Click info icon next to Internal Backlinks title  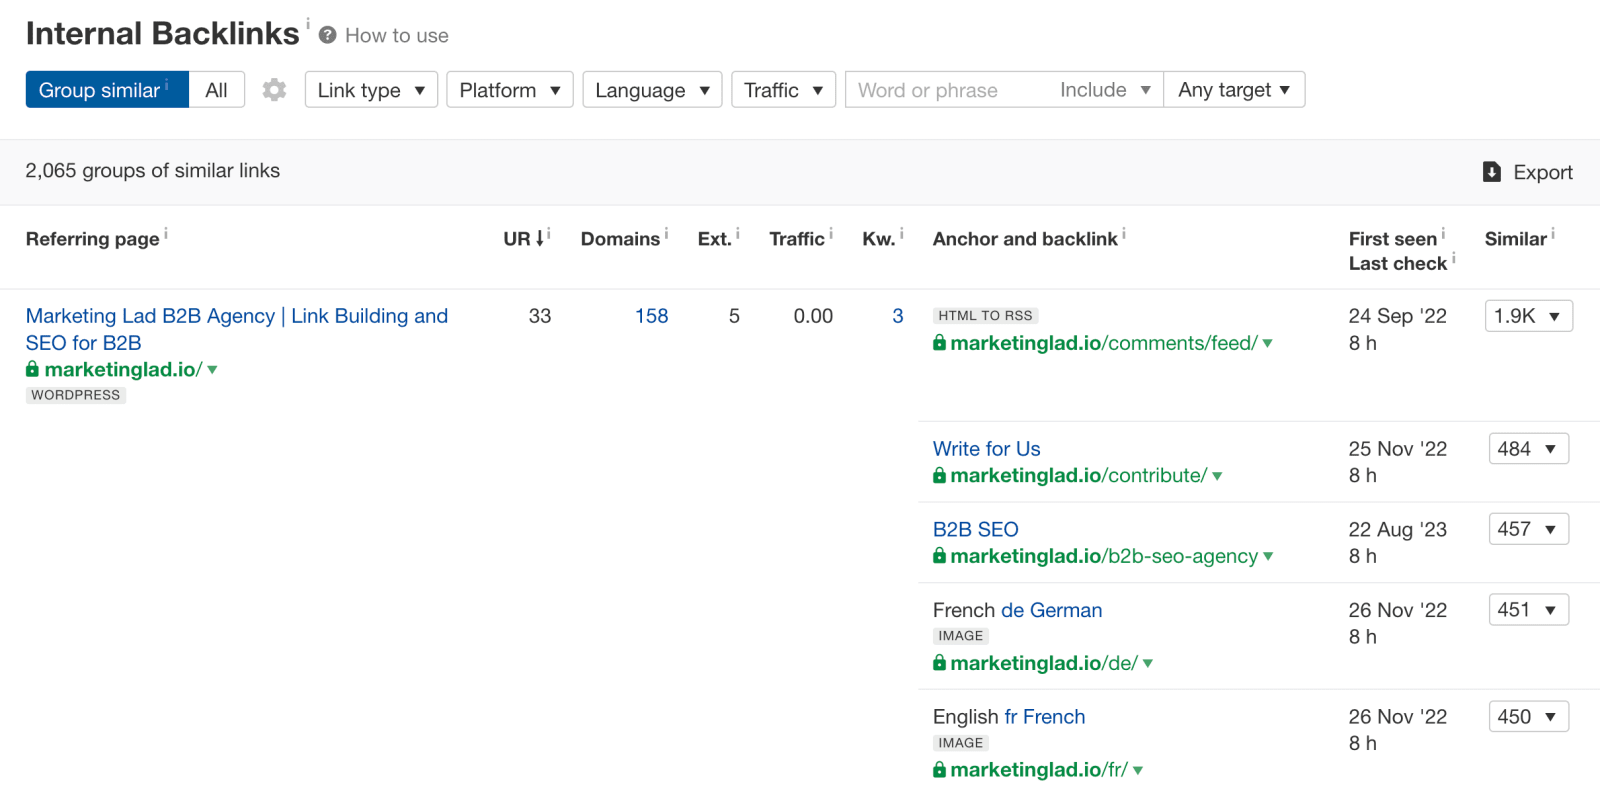click(308, 23)
